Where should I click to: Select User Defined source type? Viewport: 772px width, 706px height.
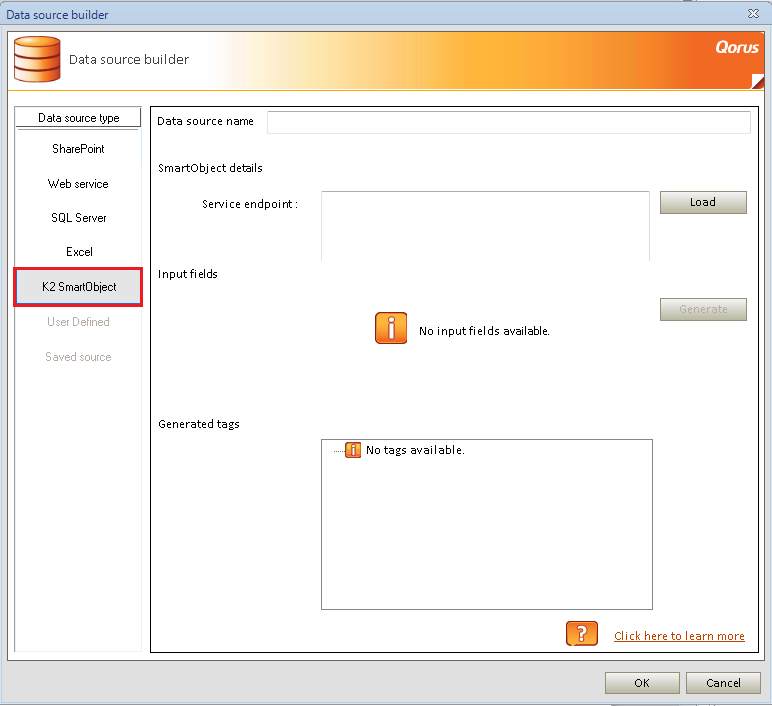(78, 322)
